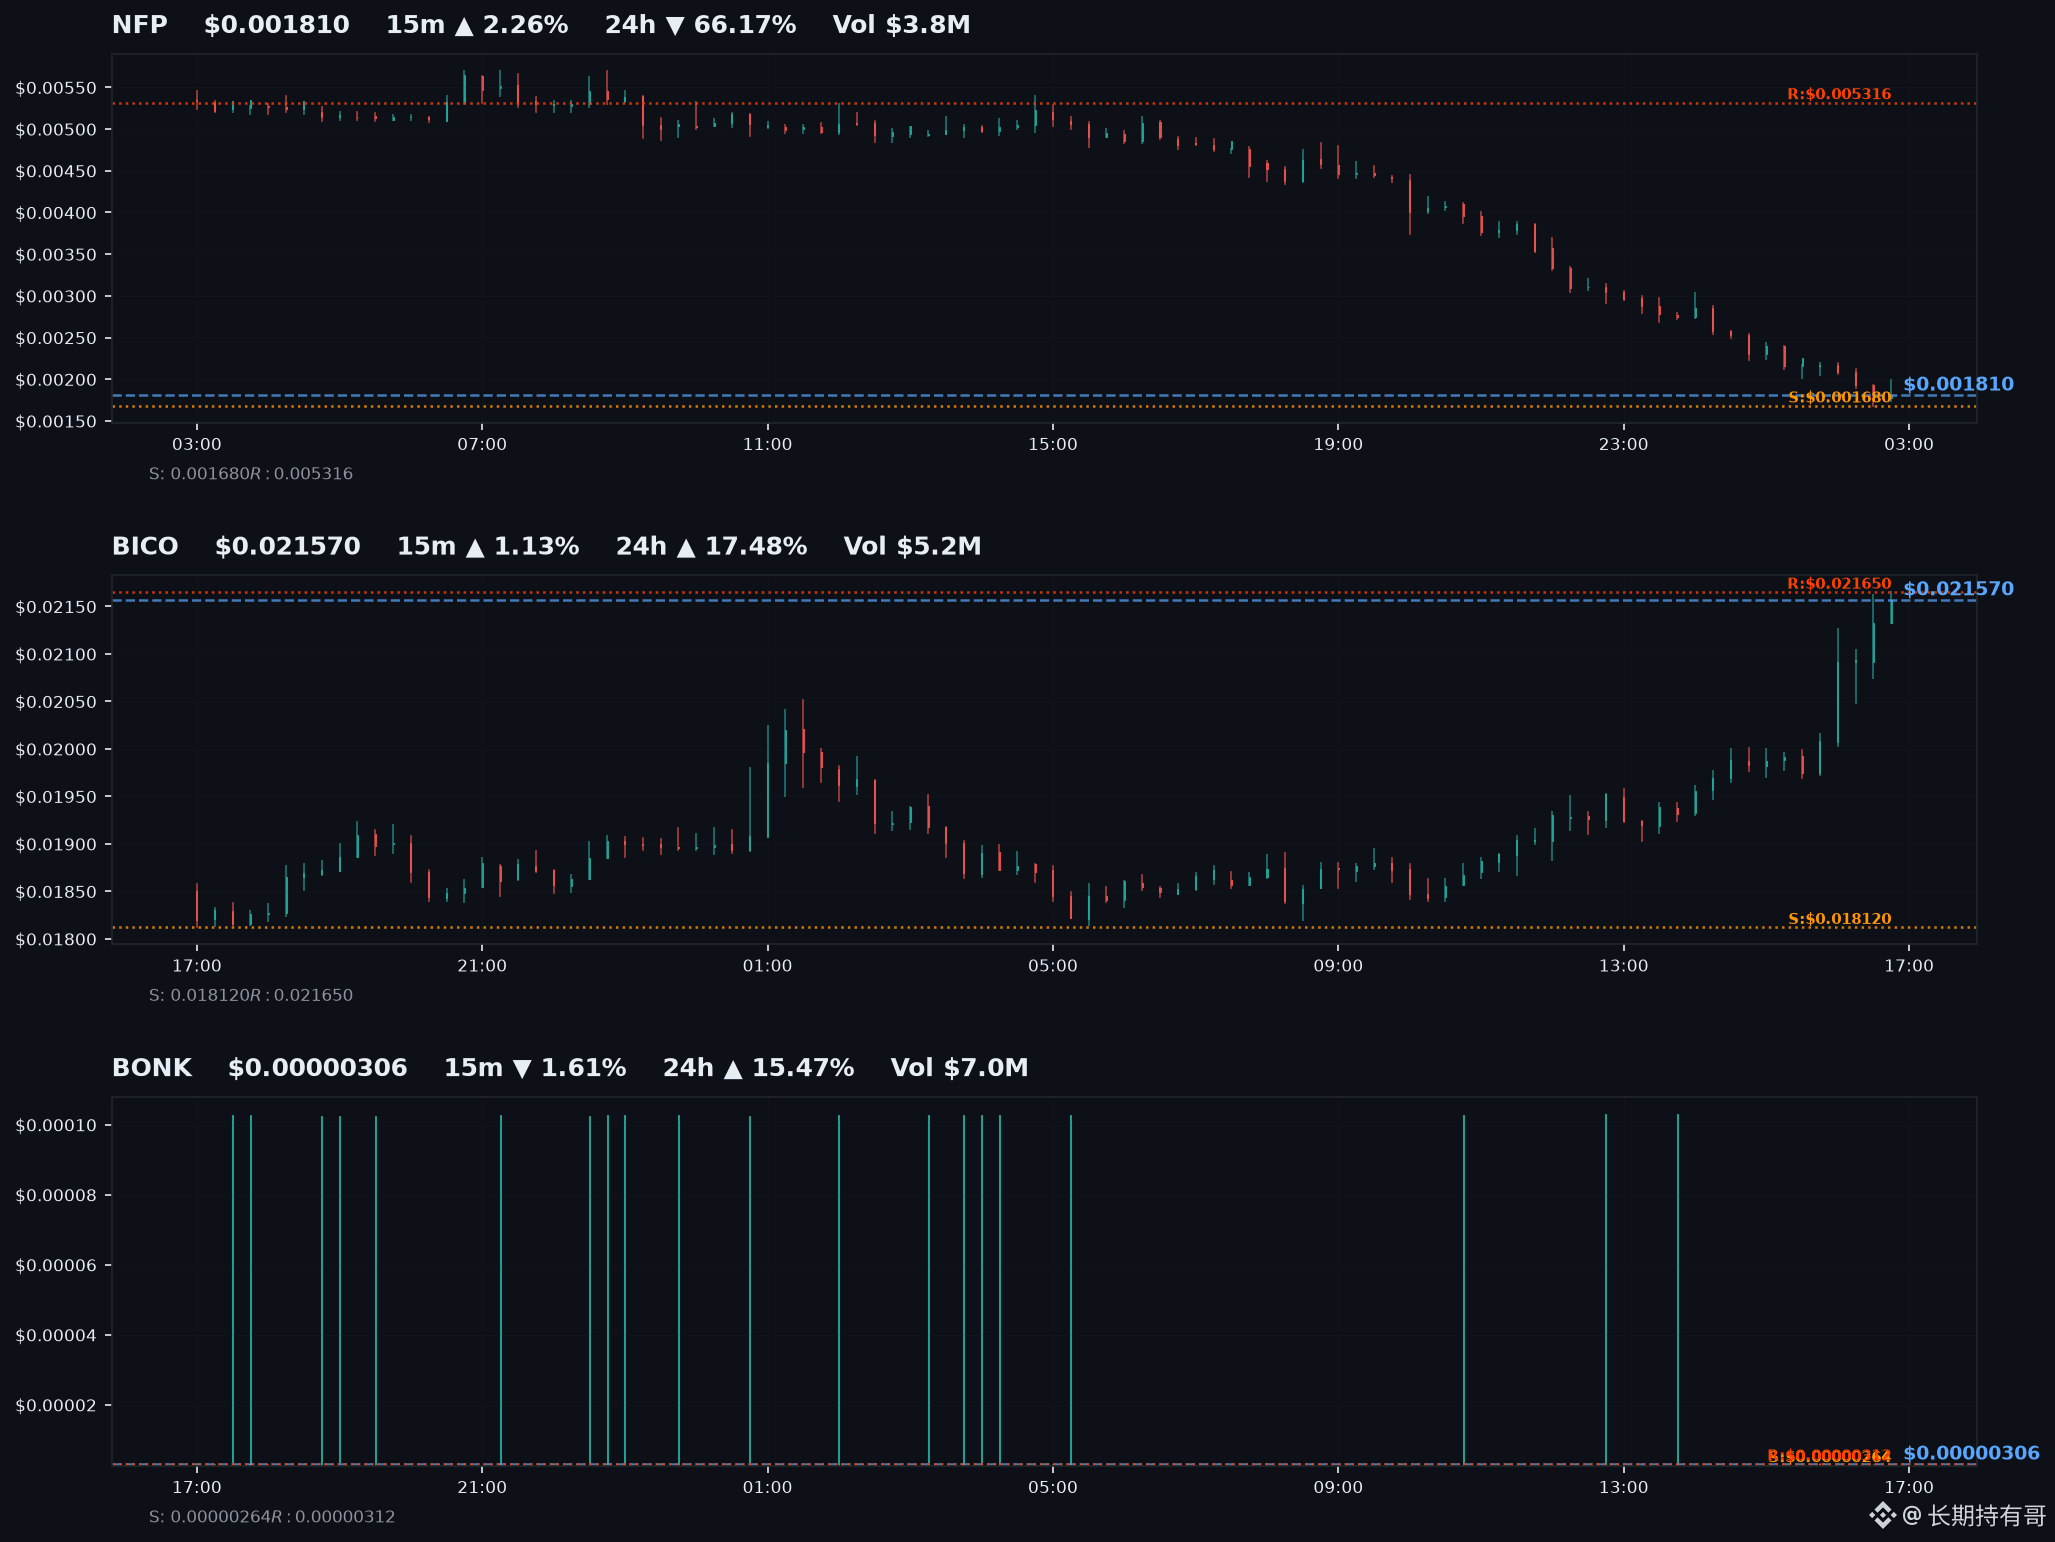This screenshot has width=2055, height=1542.
Task: Select the $0.00150 axis label
Action: tap(56, 422)
